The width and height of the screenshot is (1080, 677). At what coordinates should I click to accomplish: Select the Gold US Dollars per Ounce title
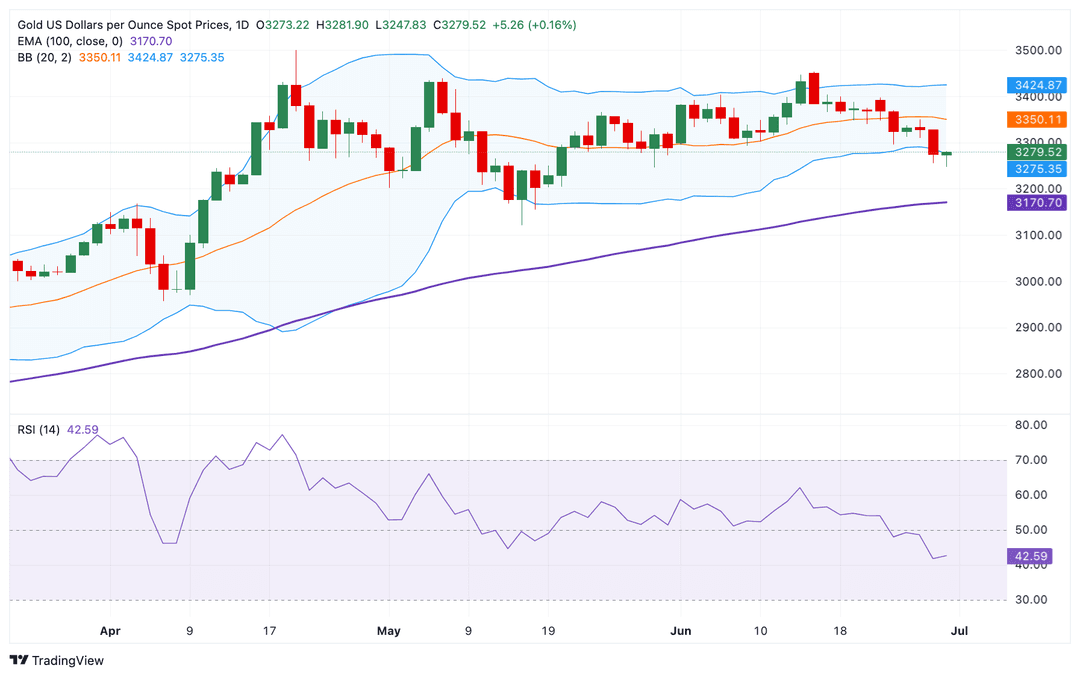pos(124,25)
